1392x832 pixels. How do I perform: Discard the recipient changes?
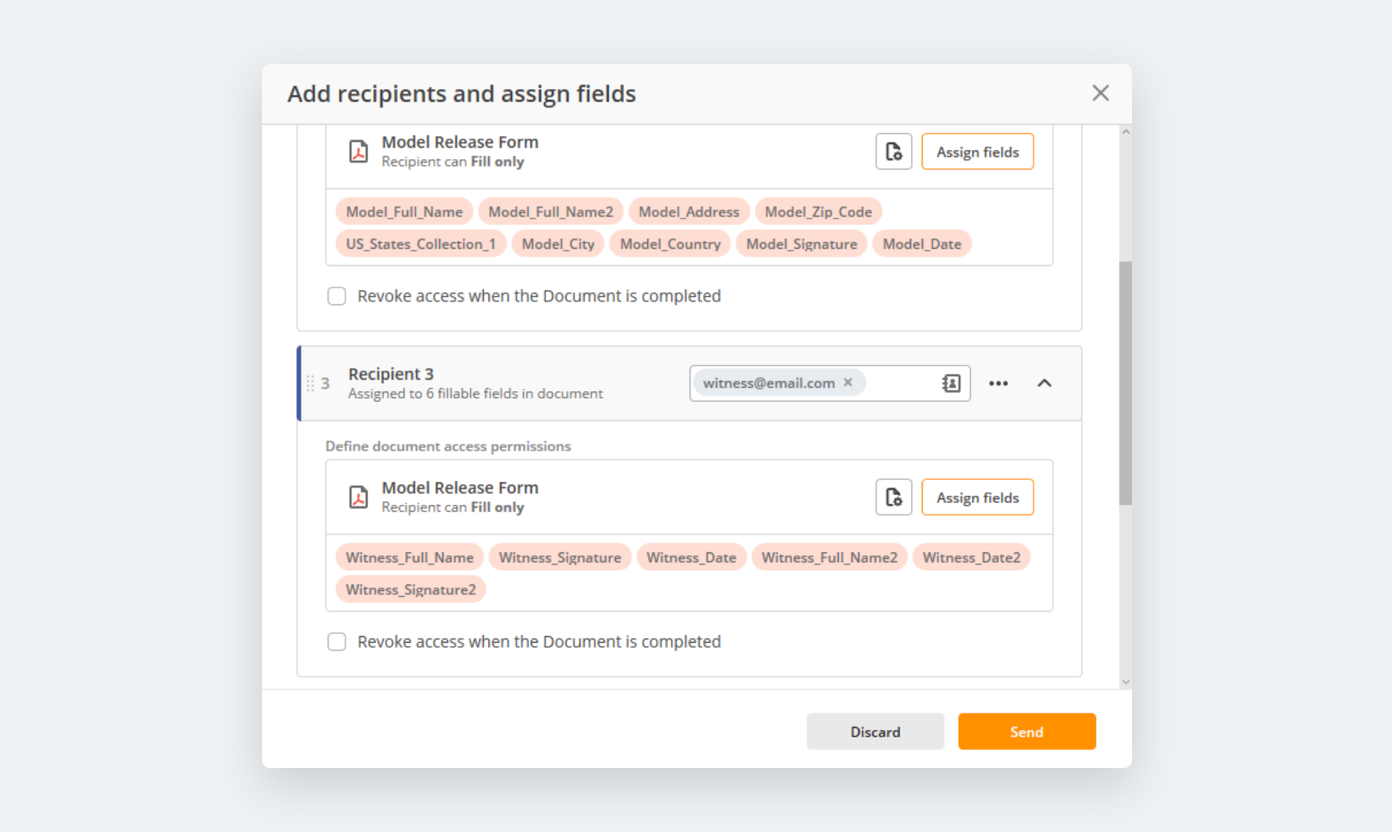(875, 731)
